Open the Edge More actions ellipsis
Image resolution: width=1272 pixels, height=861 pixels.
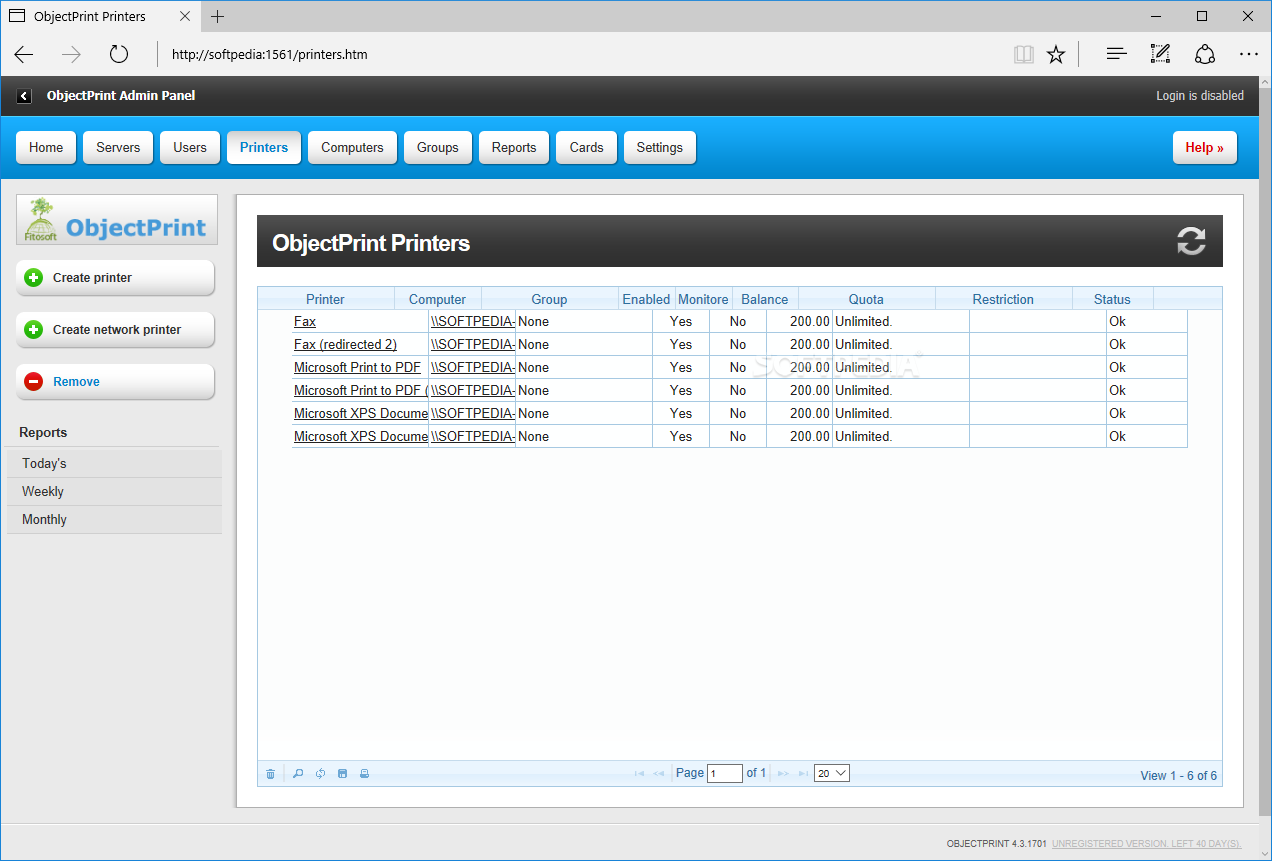click(x=1248, y=54)
